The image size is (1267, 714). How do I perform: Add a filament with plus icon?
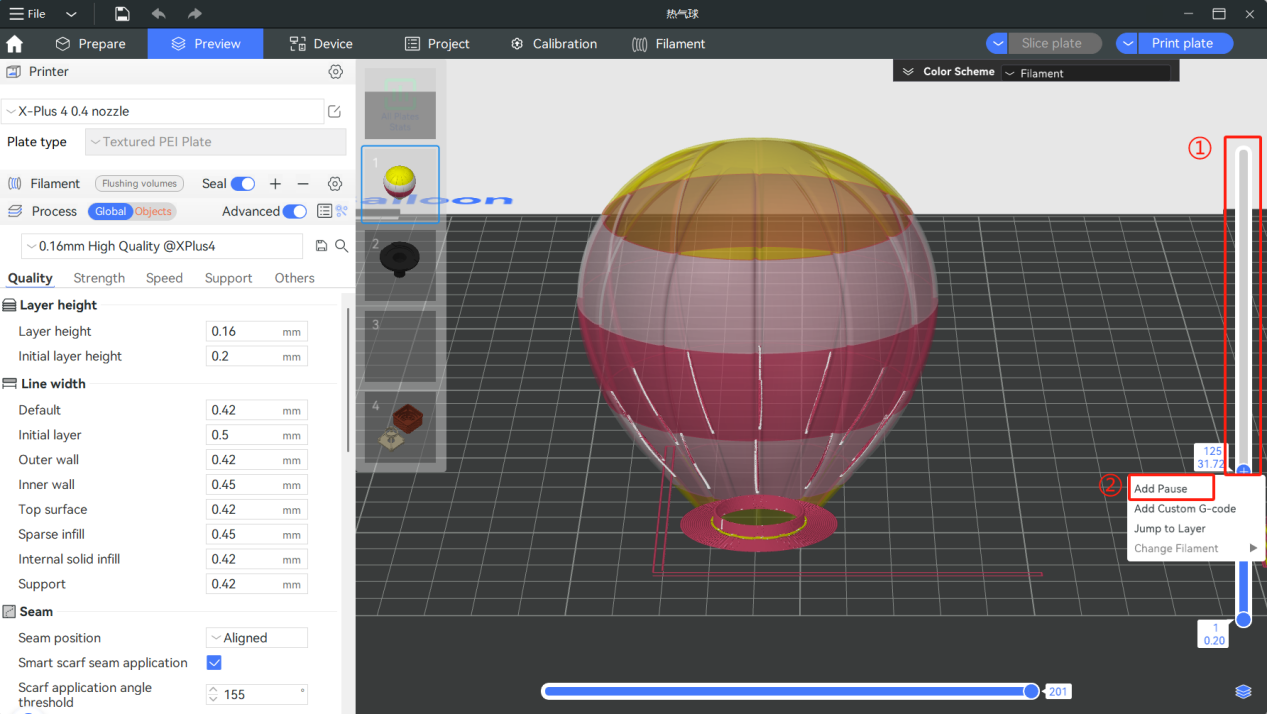[x=275, y=184]
